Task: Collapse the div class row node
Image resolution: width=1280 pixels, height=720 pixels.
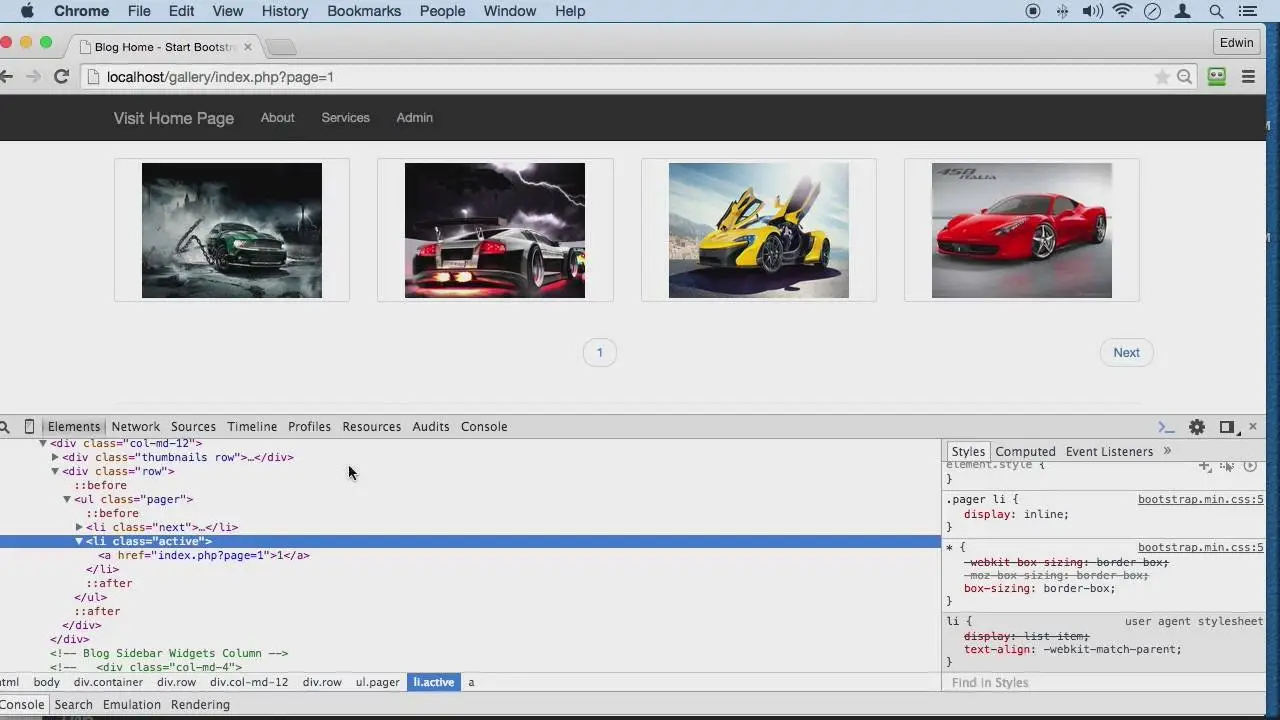Action: (x=55, y=471)
